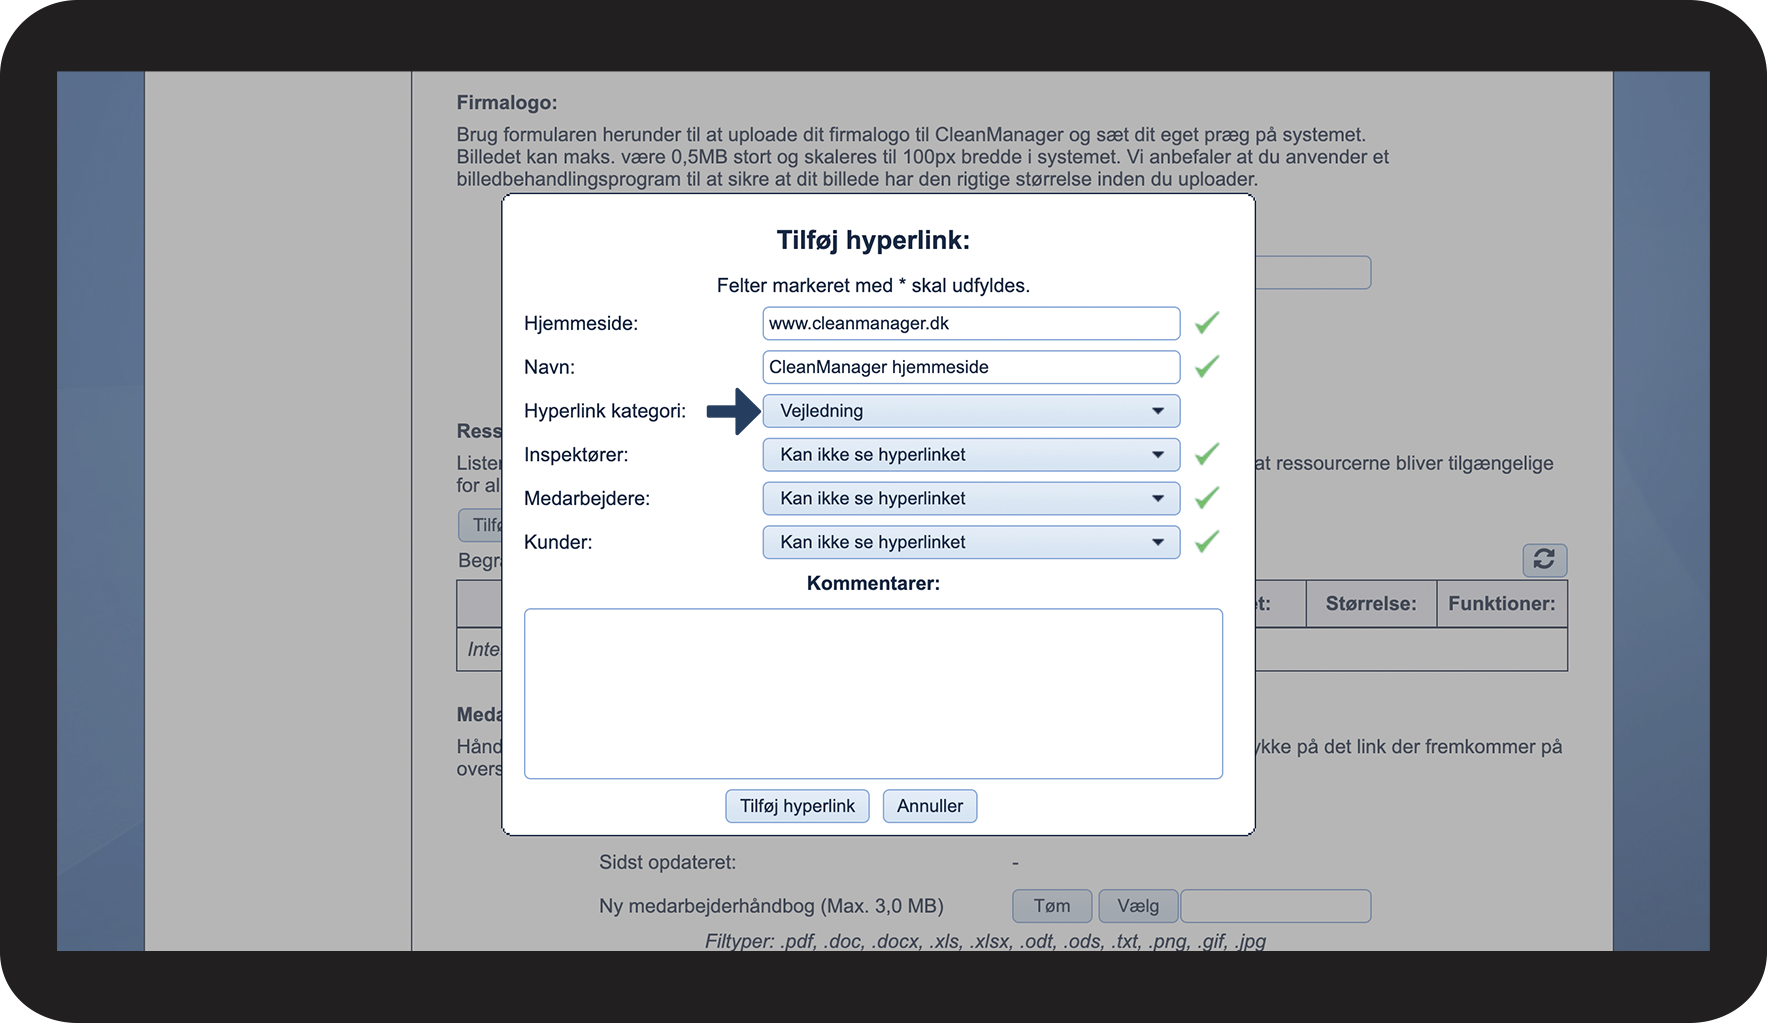
Task: Click the Vælg file button
Action: [x=1138, y=906]
